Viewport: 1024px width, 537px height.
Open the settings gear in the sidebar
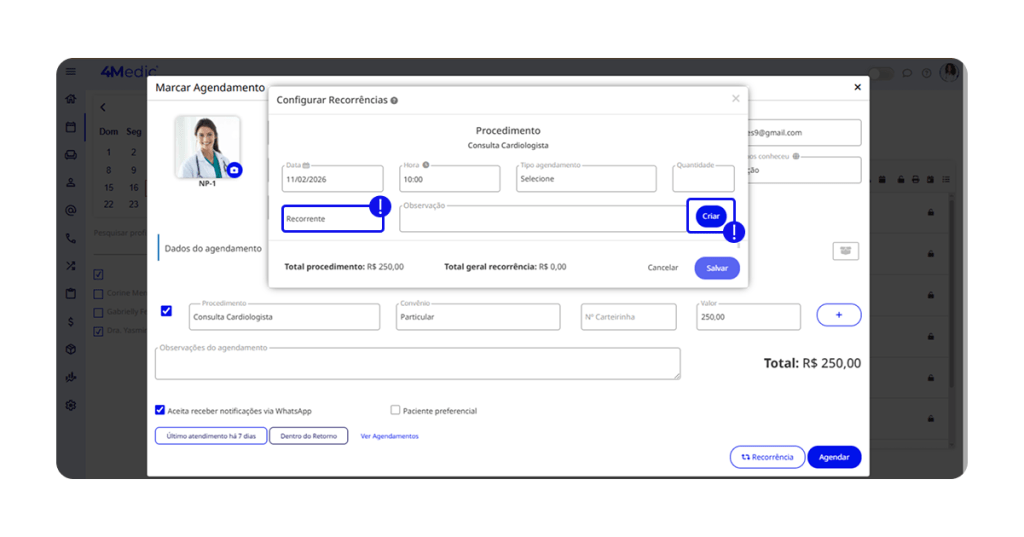[71, 406]
